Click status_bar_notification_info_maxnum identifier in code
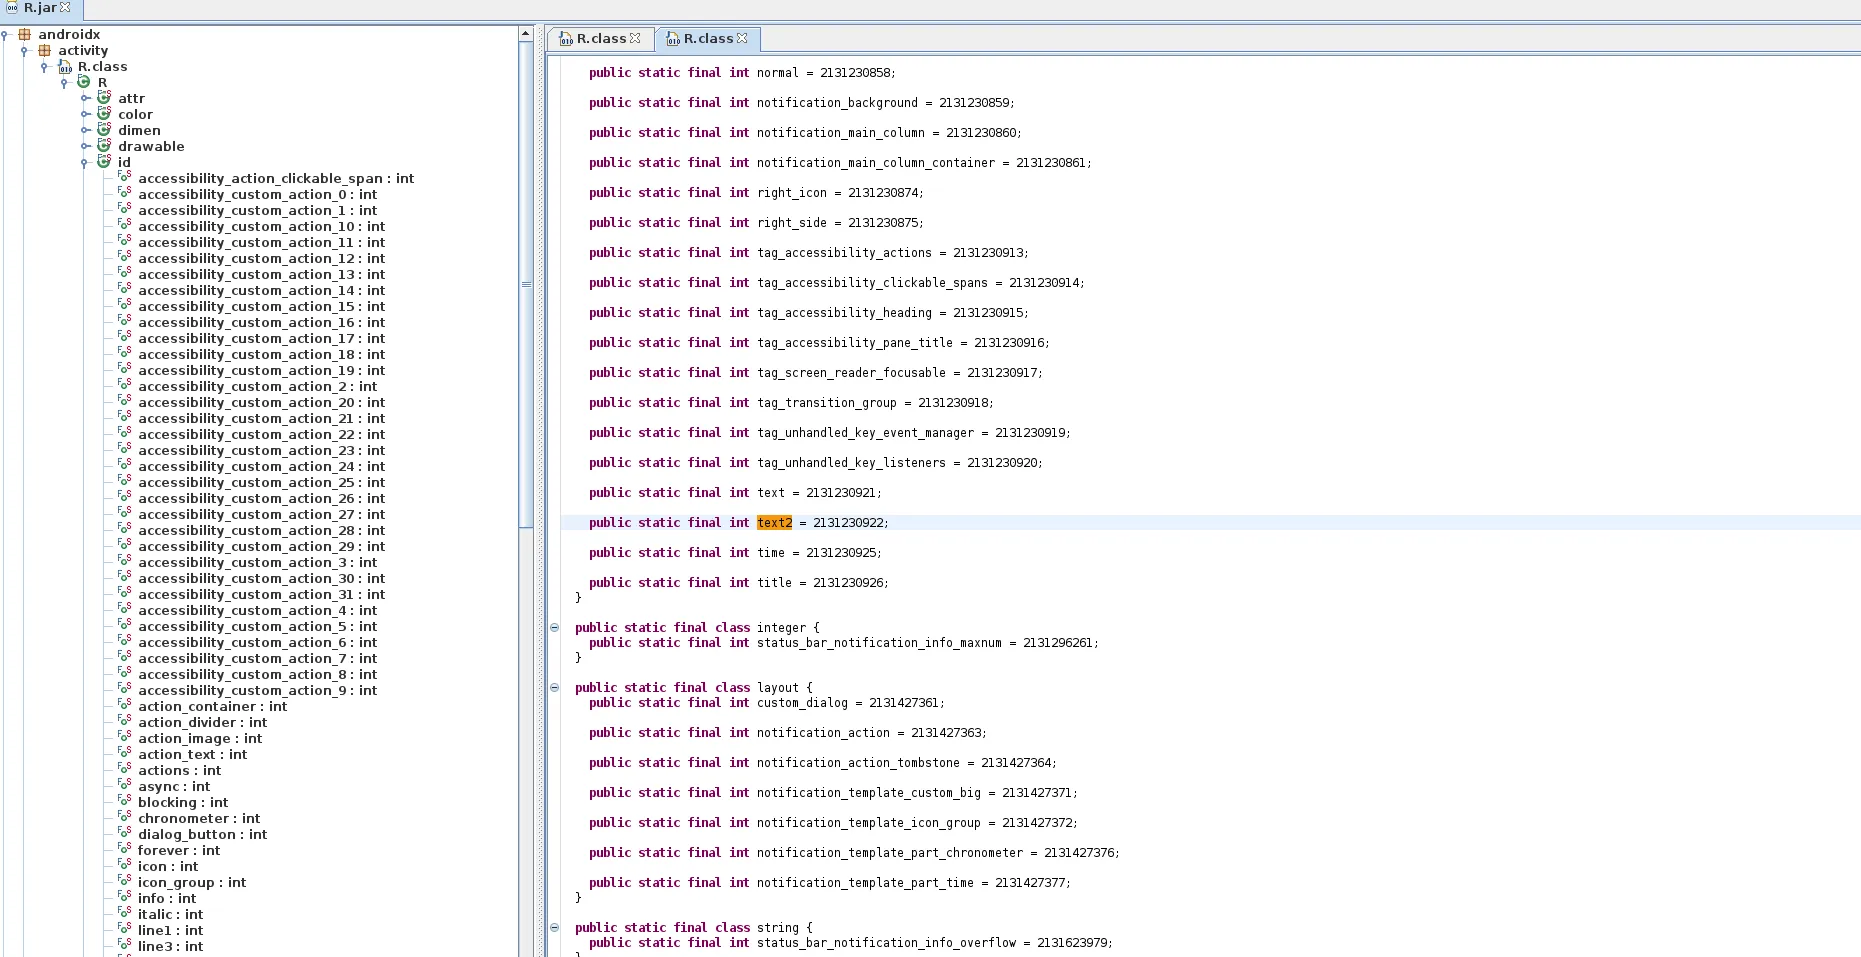Screen dimensions: 1861x957 click(x=879, y=642)
